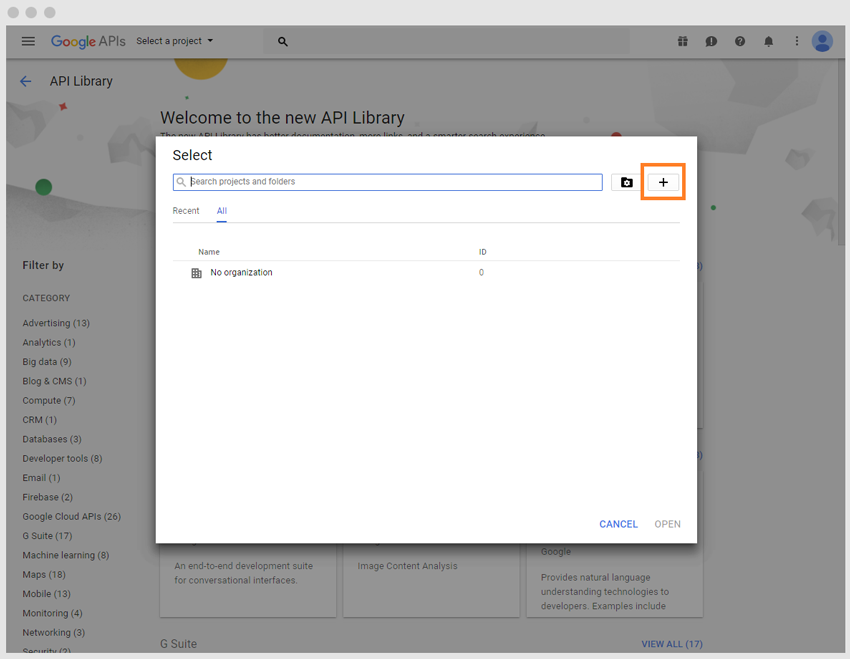
Task: Open the three-dot utilities menu
Action: (797, 41)
